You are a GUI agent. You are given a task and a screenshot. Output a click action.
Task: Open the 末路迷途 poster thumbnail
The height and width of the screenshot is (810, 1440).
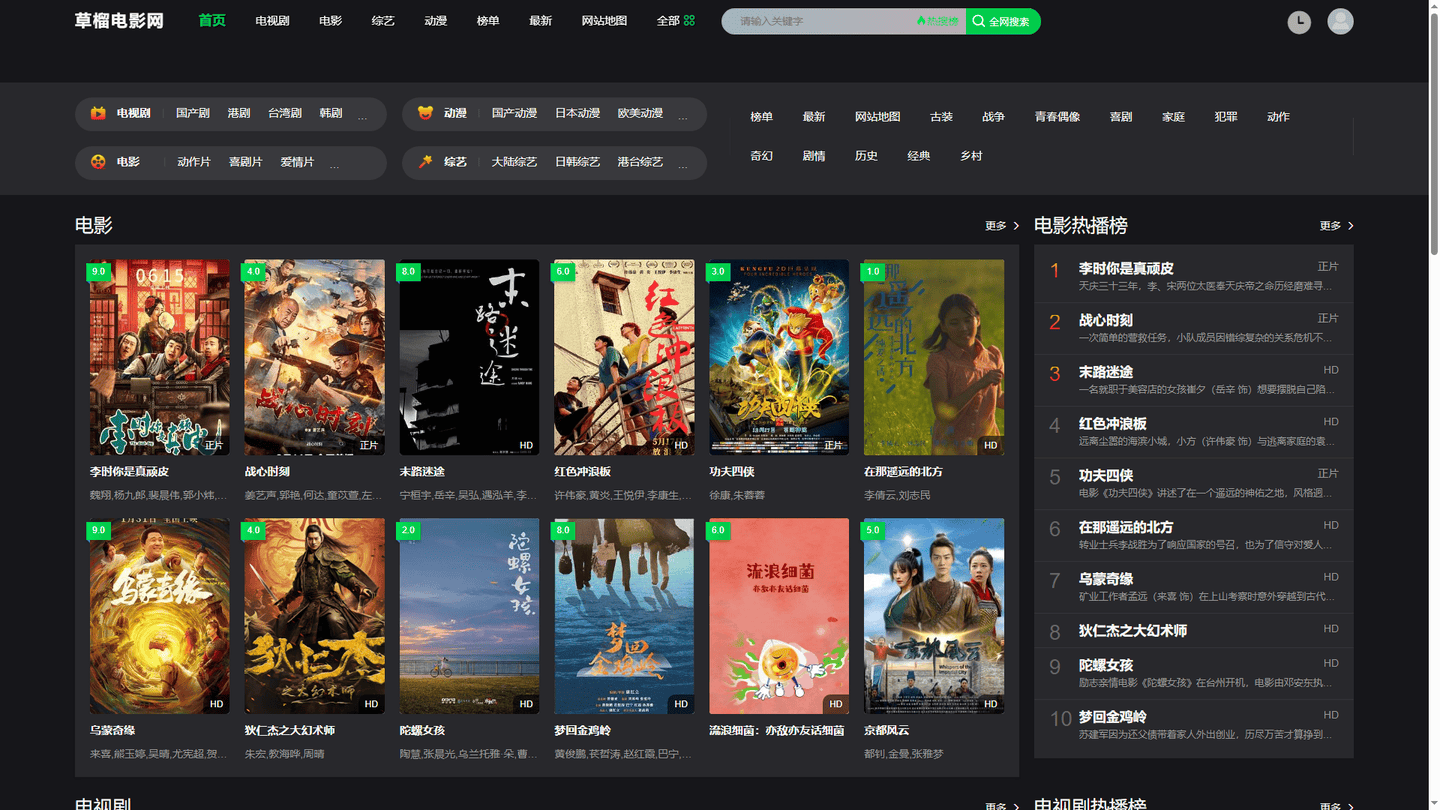pos(469,358)
